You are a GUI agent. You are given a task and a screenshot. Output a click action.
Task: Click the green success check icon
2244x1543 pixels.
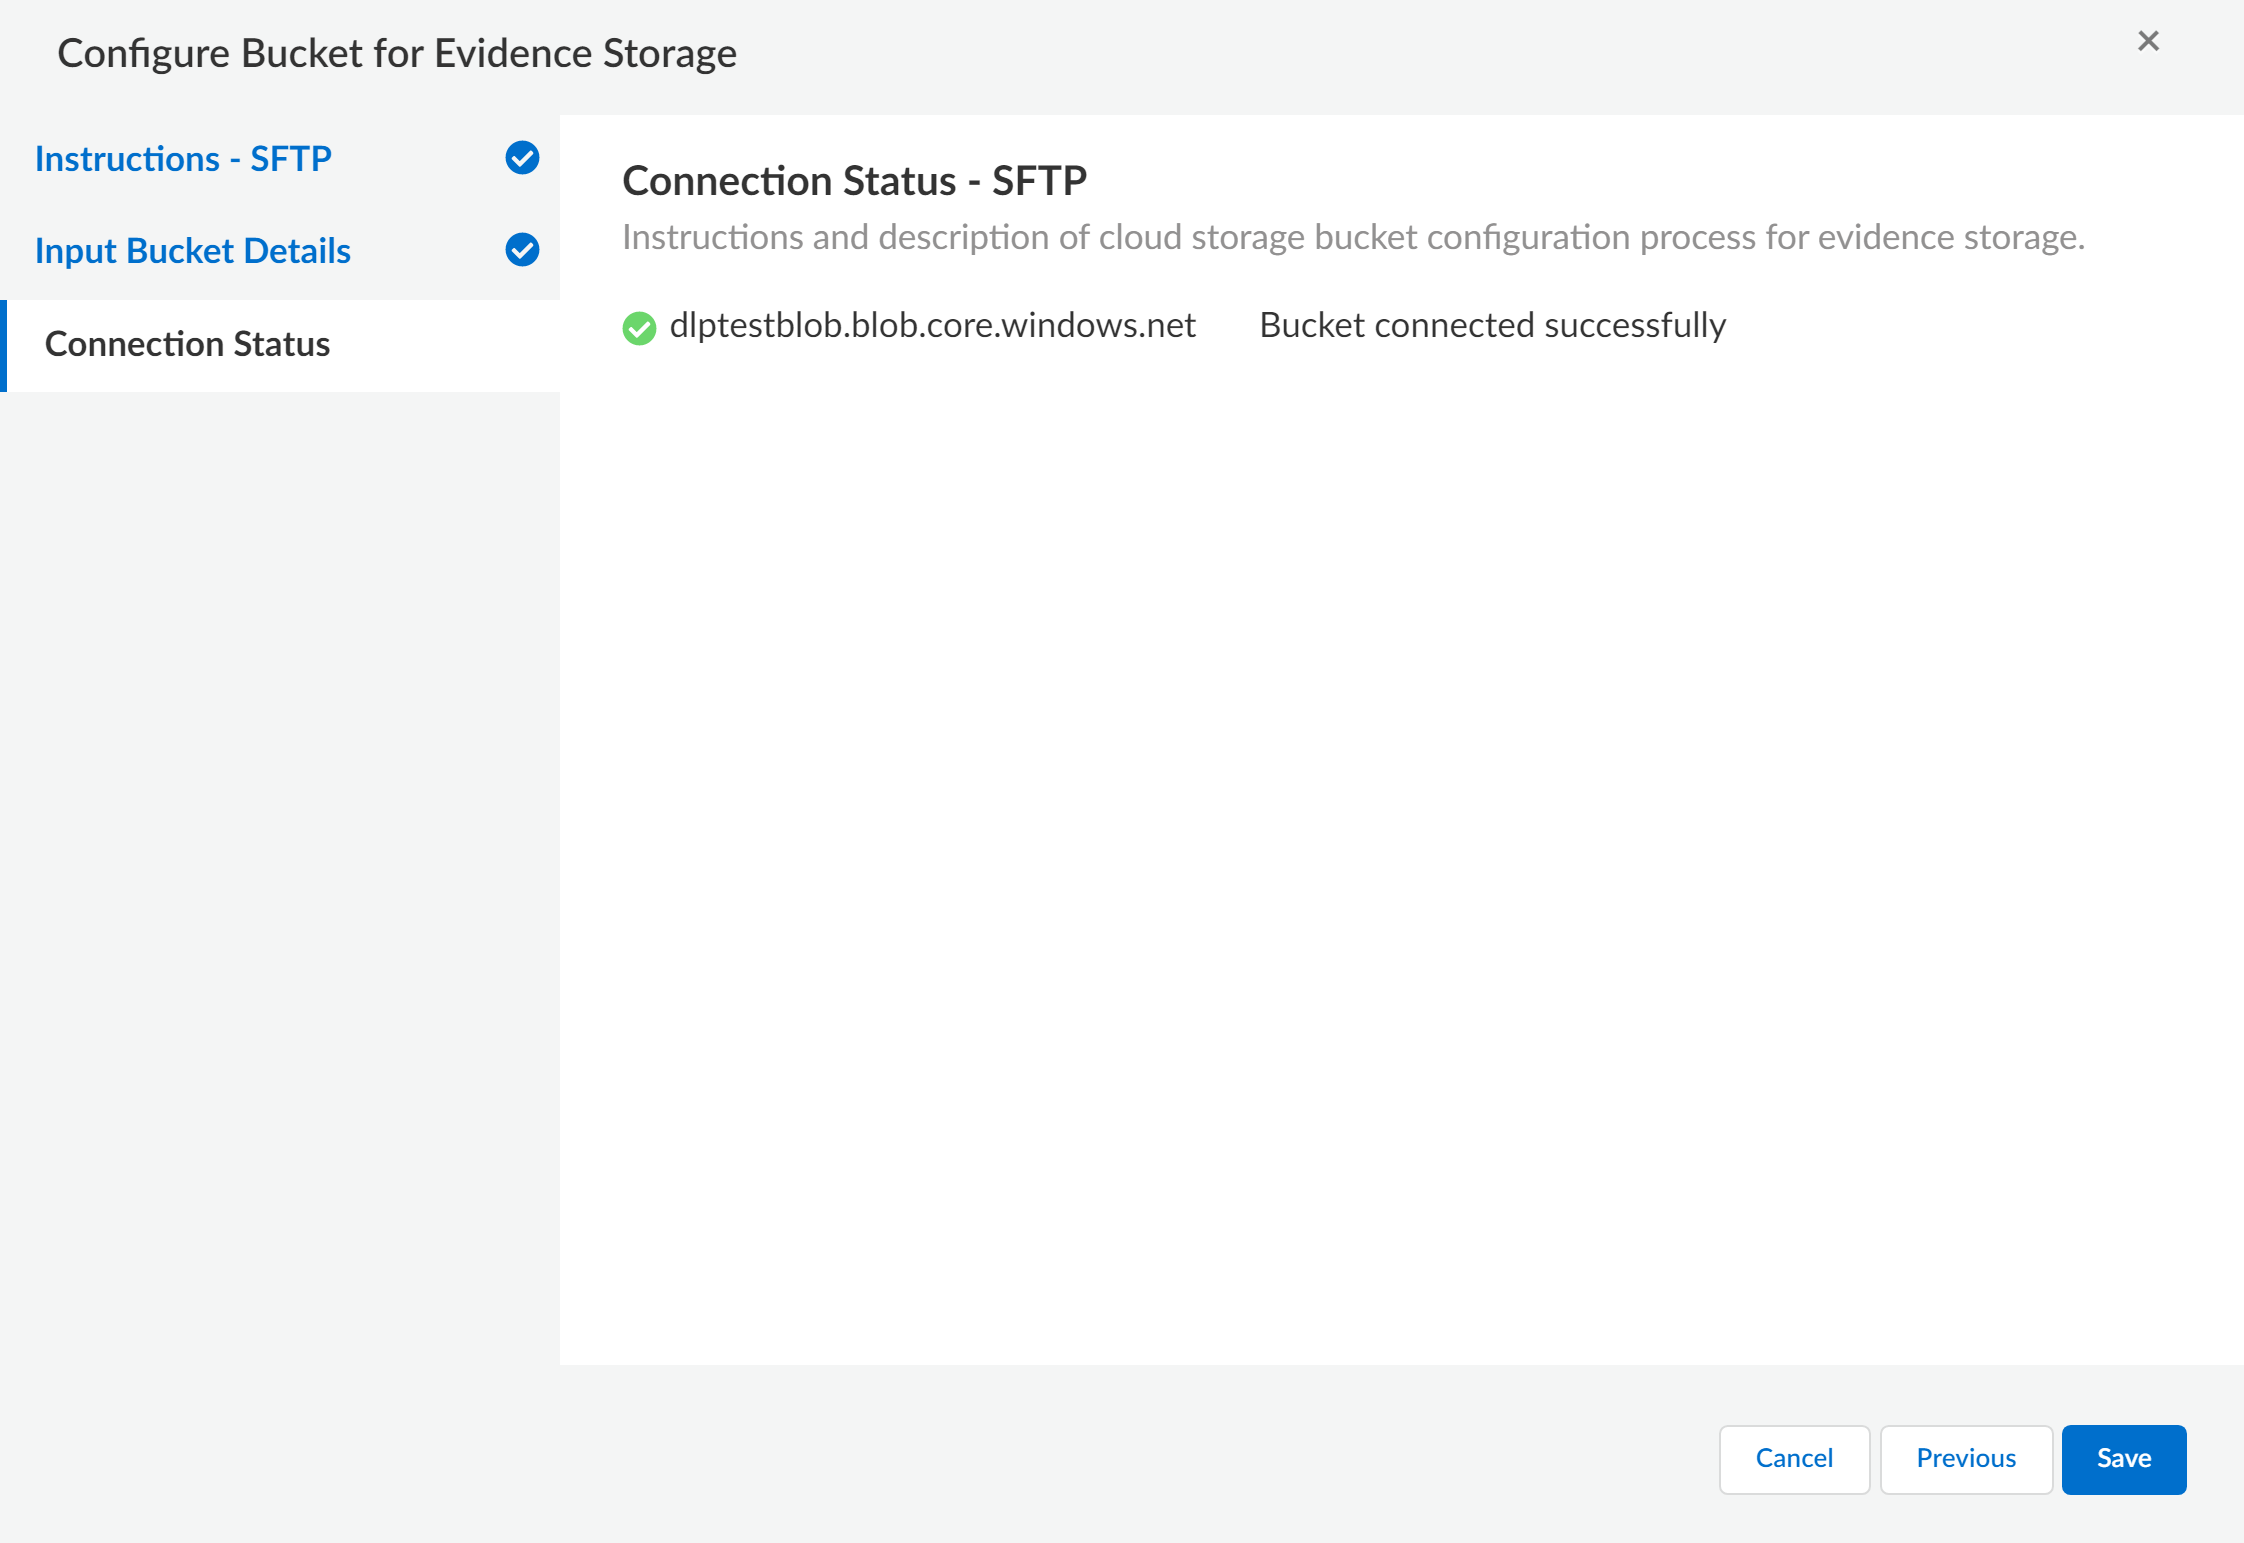(x=639, y=328)
